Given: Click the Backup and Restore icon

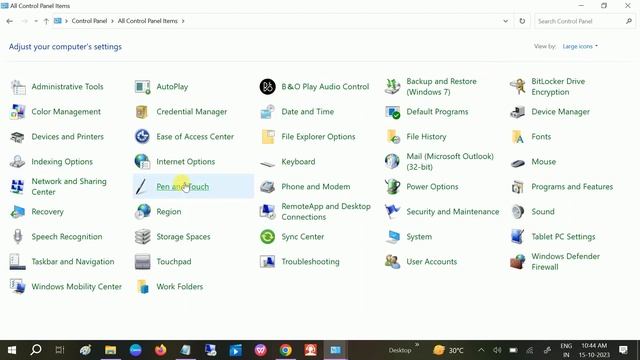Looking at the screenshot, I should pyautogui.click(x=392, y=87).
